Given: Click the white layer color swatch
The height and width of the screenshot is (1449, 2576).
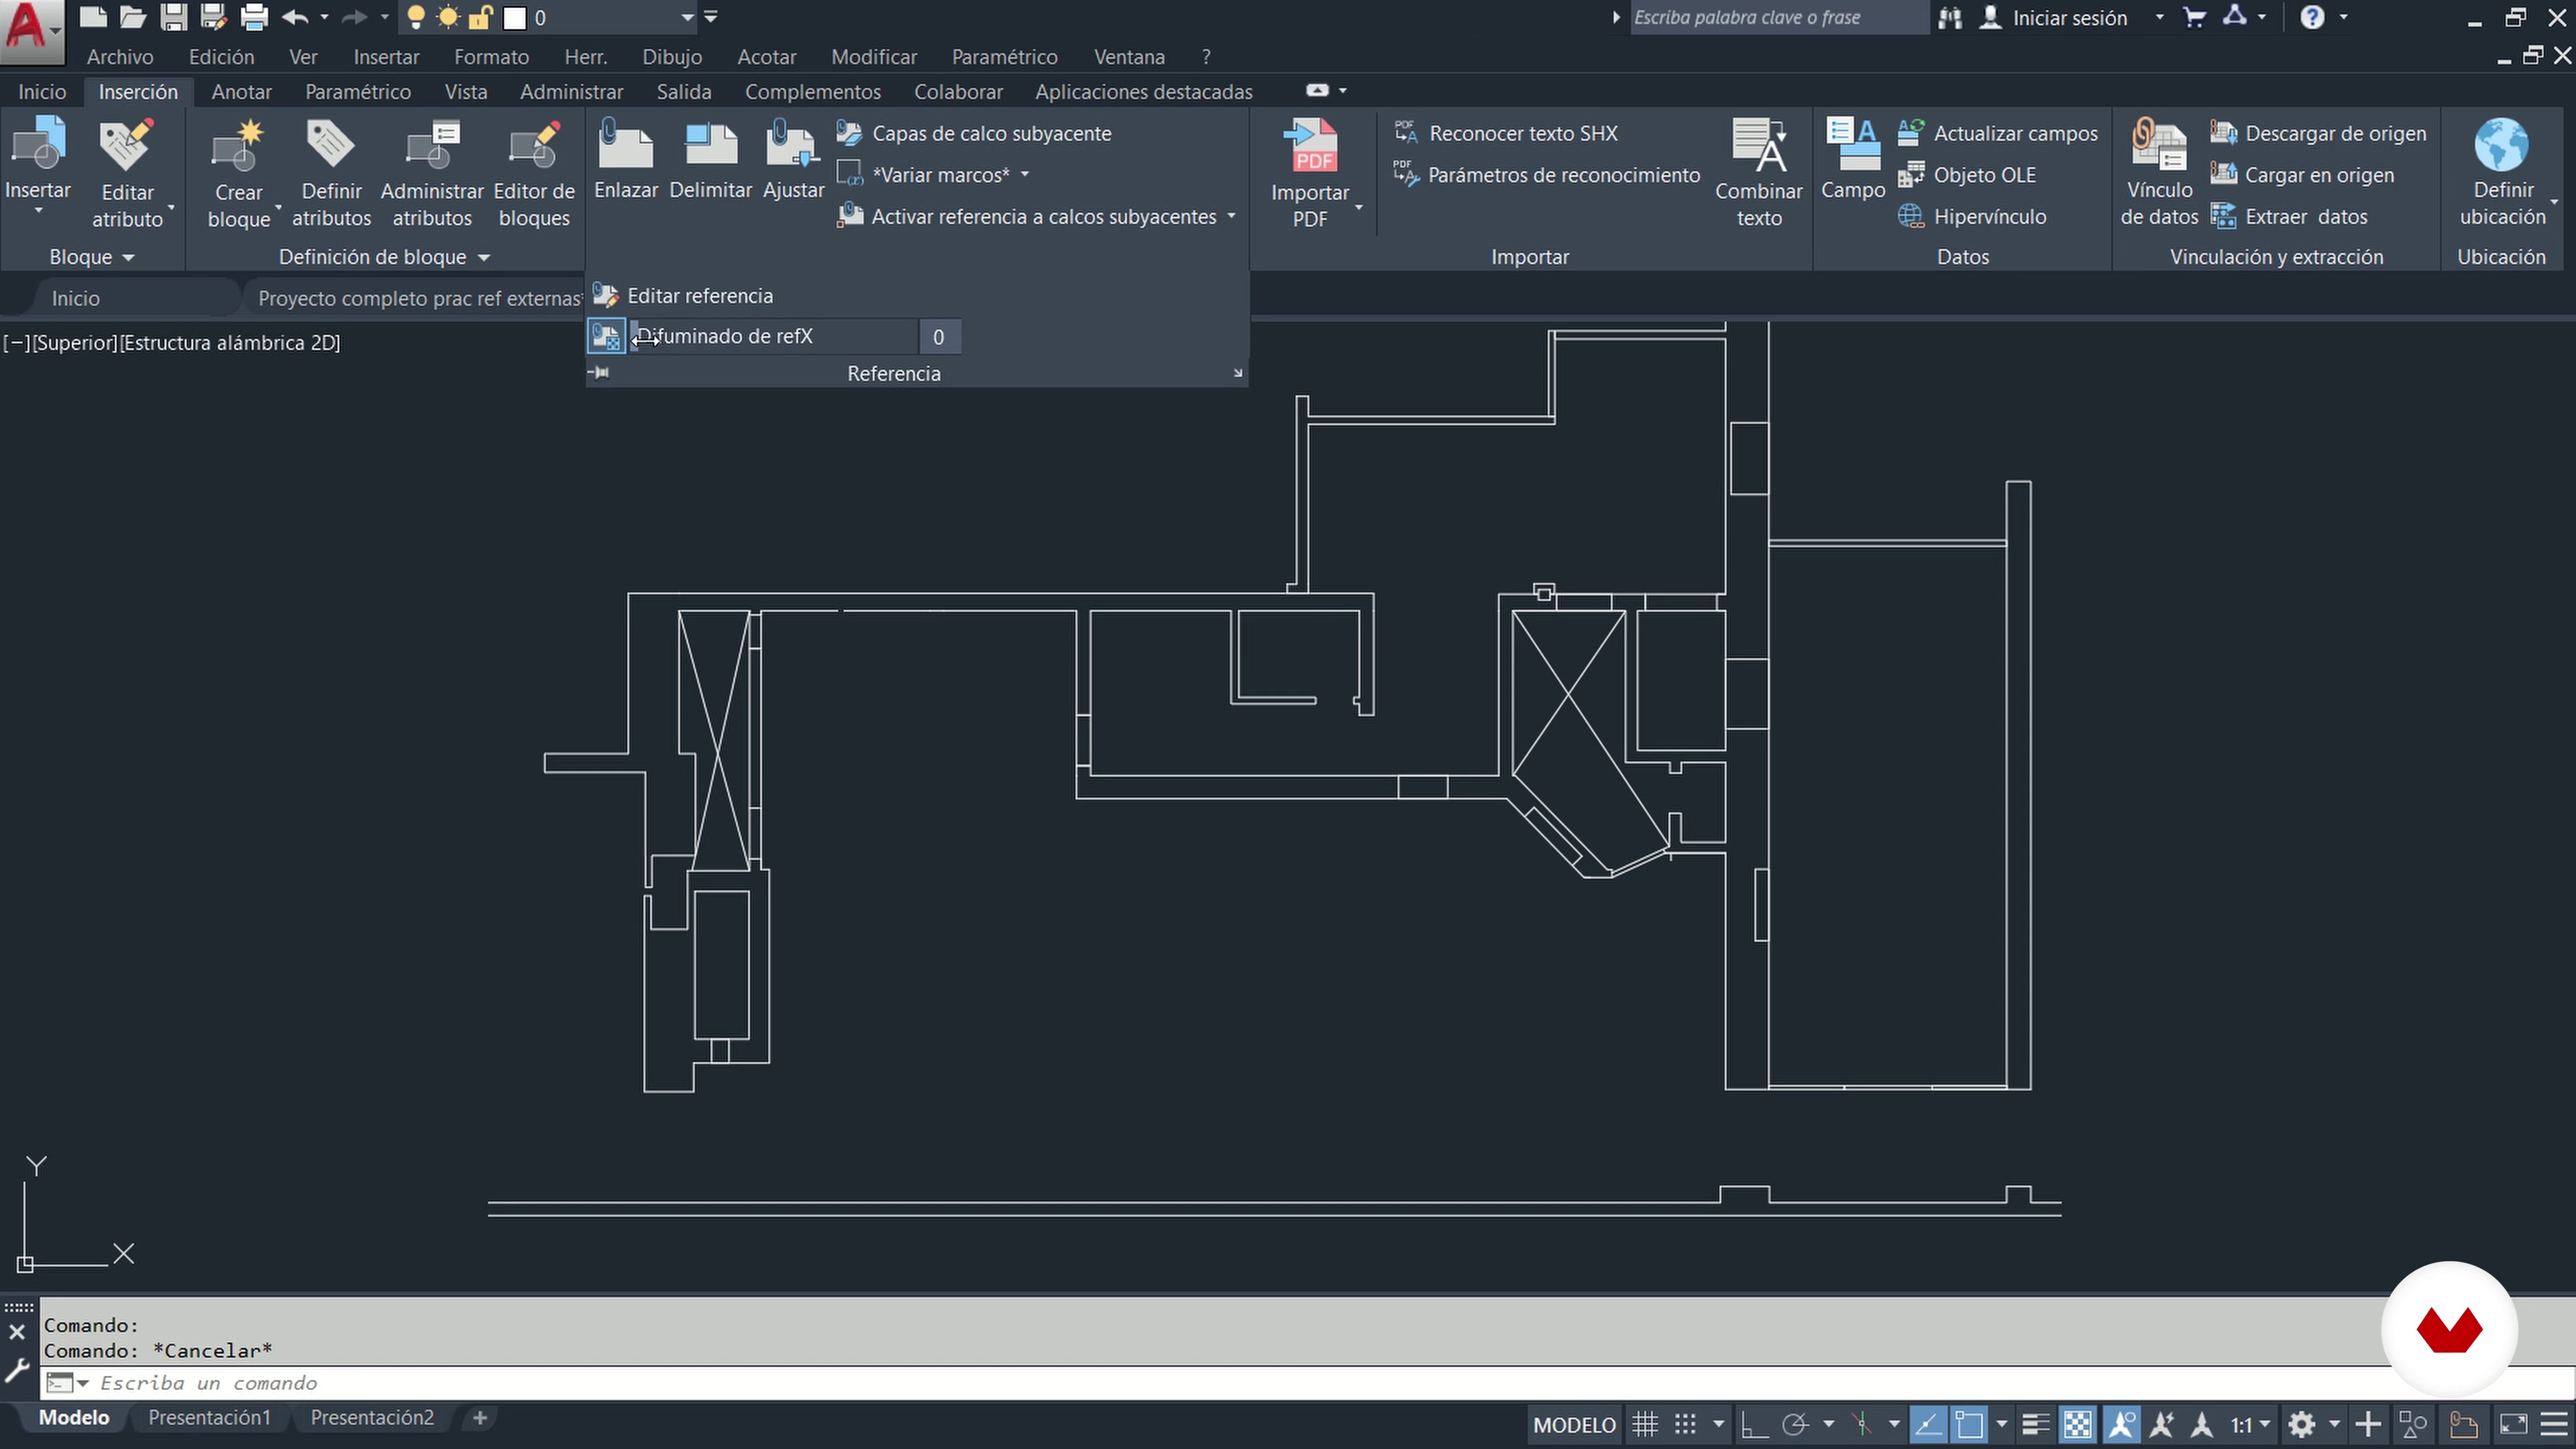Looking at the screenshot, I should 515,18.
